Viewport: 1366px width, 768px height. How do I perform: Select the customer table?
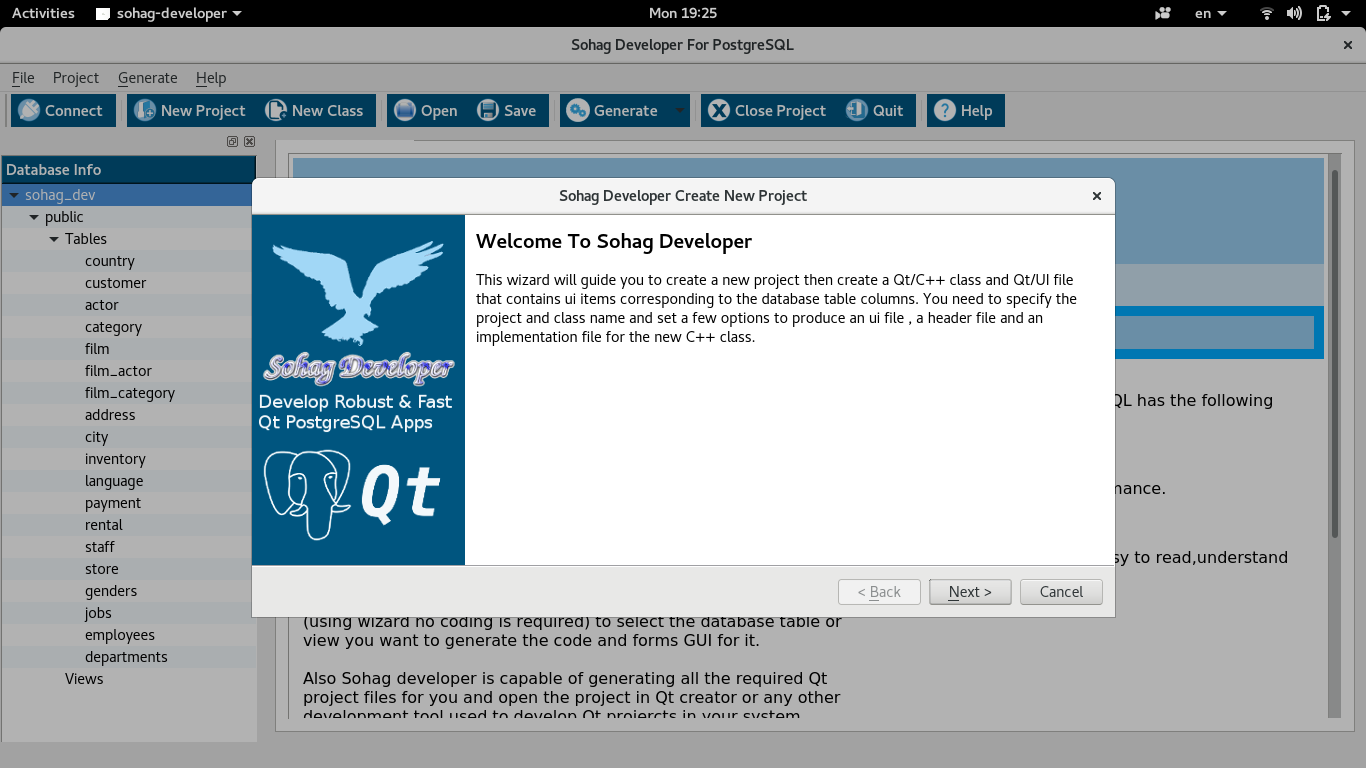click(x=116, y=283)
